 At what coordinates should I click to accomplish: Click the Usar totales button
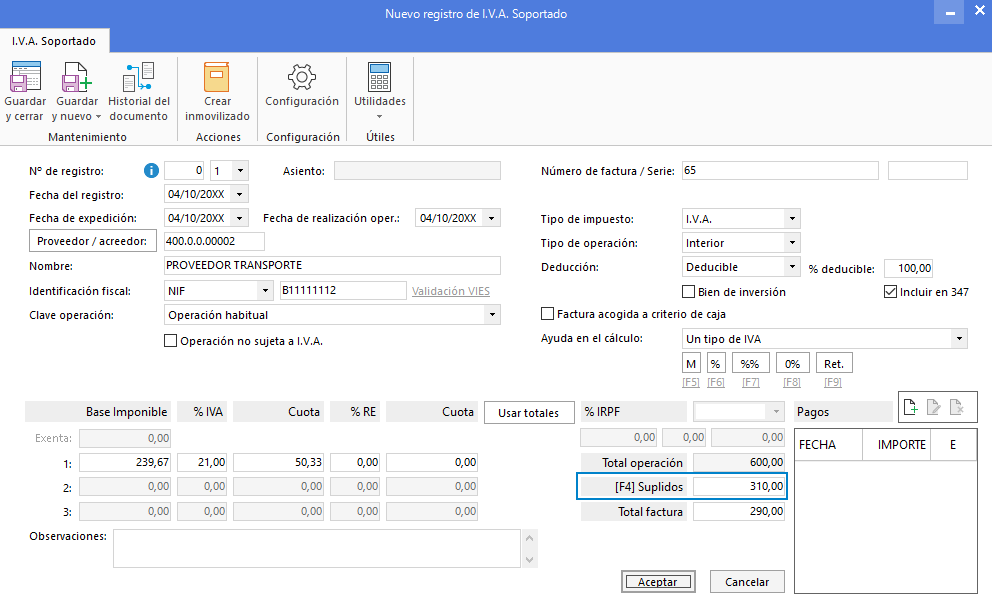(528, 413)
